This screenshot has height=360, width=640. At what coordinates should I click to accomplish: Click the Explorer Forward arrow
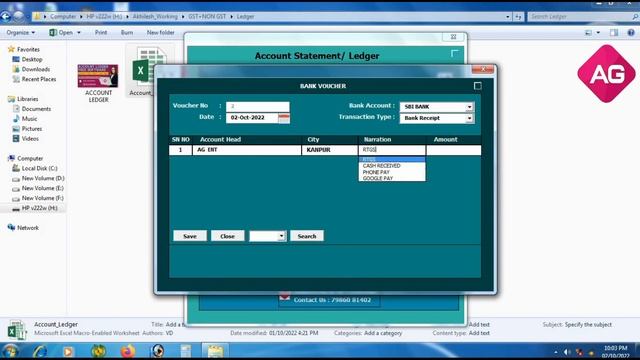(19, 16)
